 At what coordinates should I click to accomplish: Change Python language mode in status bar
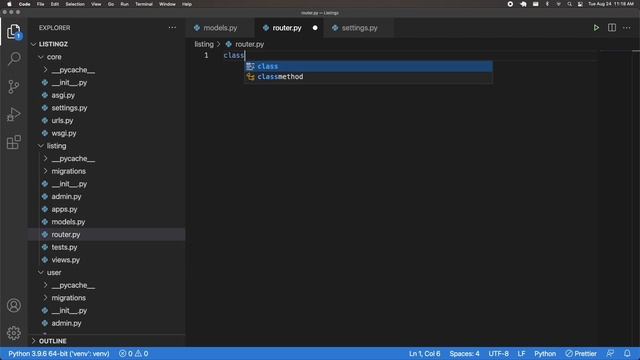545,353
